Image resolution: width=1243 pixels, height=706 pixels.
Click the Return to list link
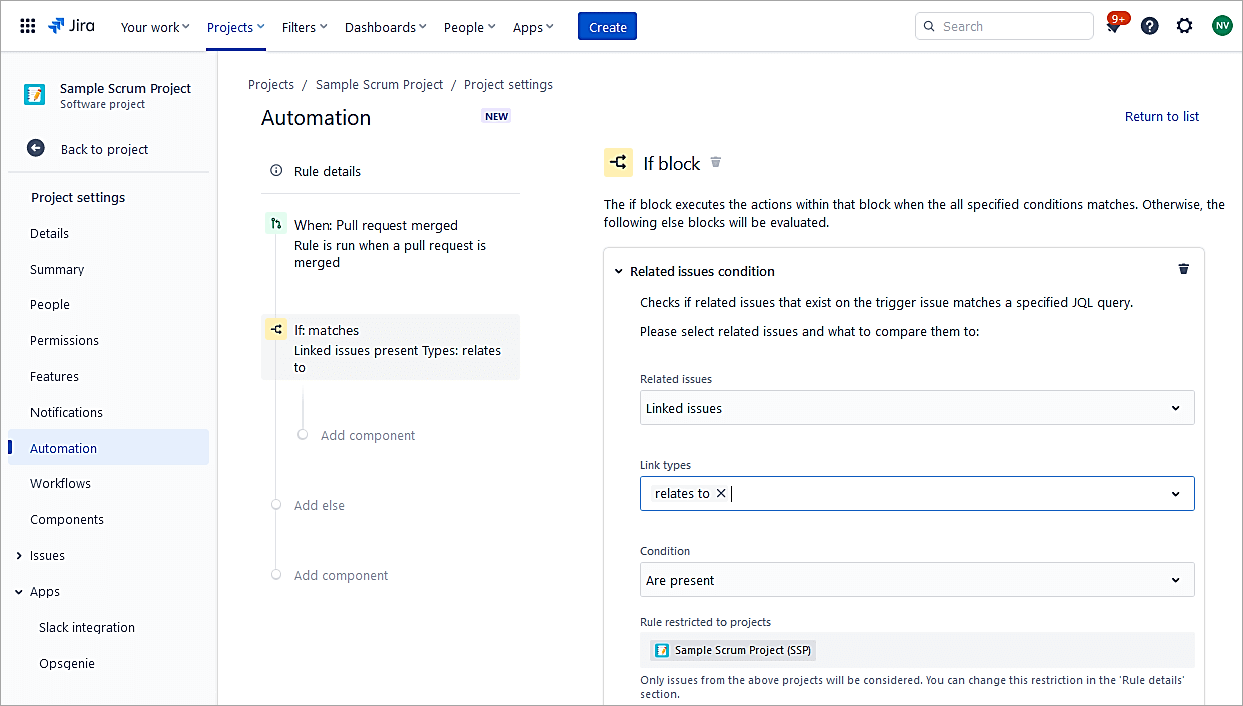coord(1161,117)
